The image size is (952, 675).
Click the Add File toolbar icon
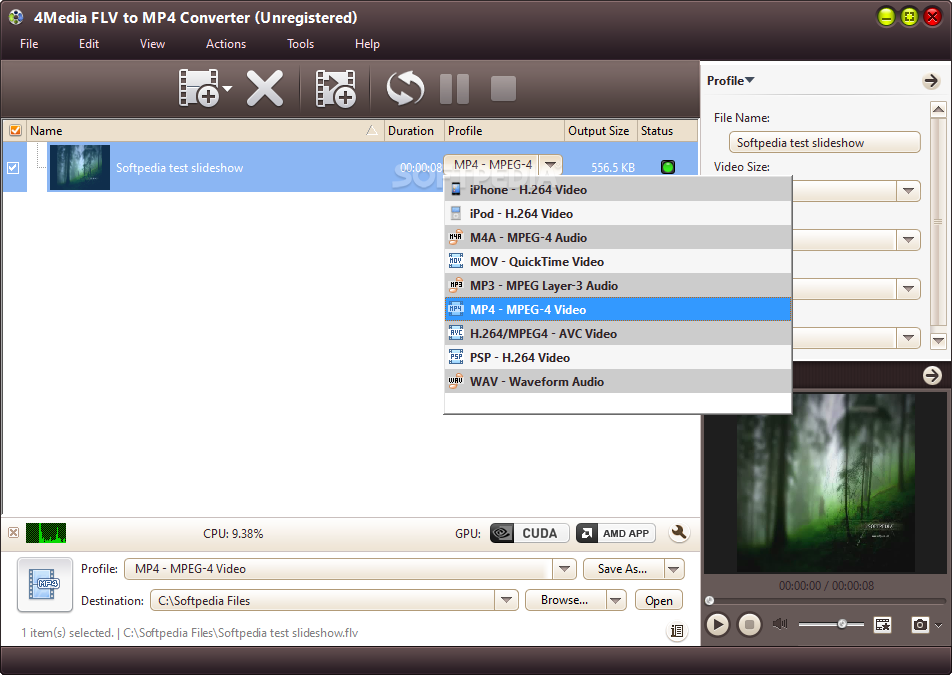(199, 88)
